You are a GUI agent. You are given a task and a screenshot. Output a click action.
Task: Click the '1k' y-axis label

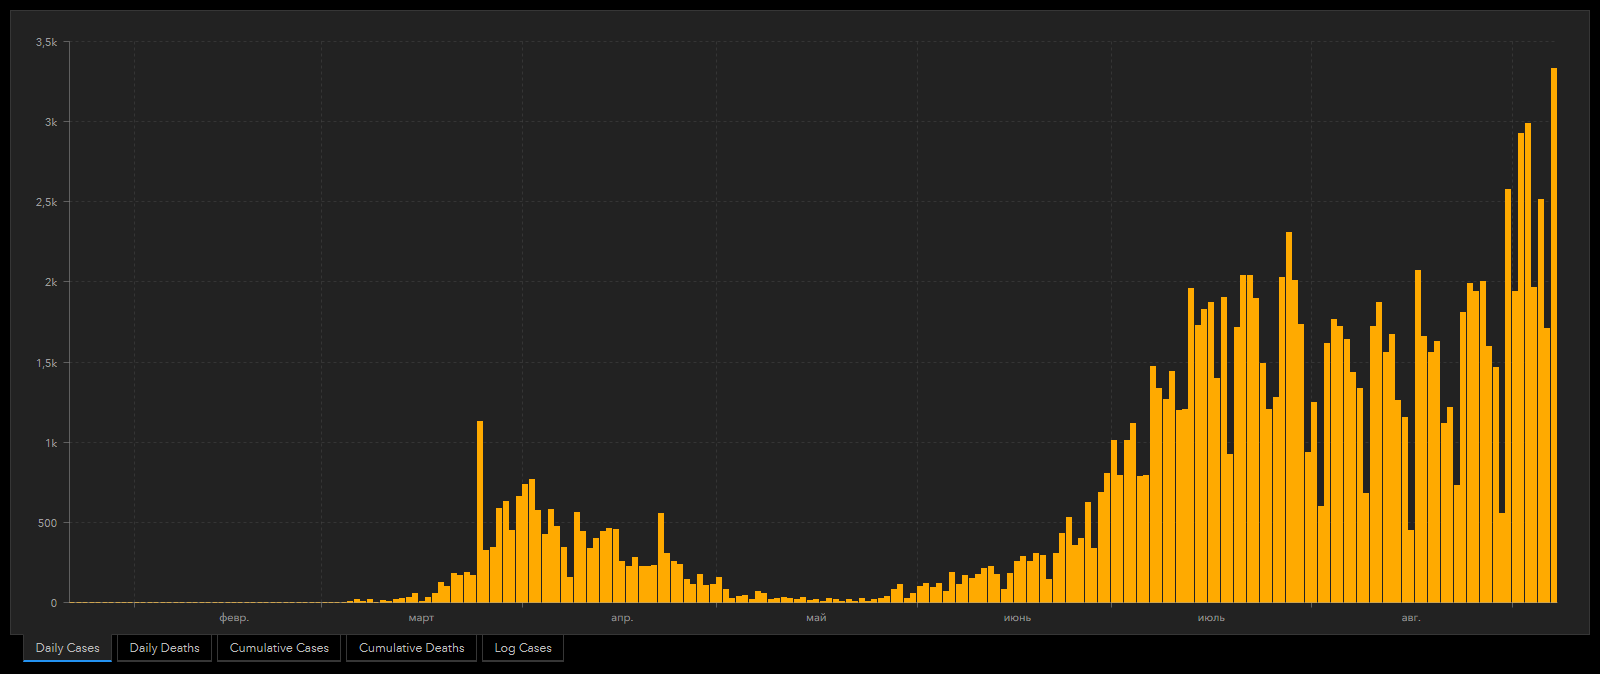[51, 443]
